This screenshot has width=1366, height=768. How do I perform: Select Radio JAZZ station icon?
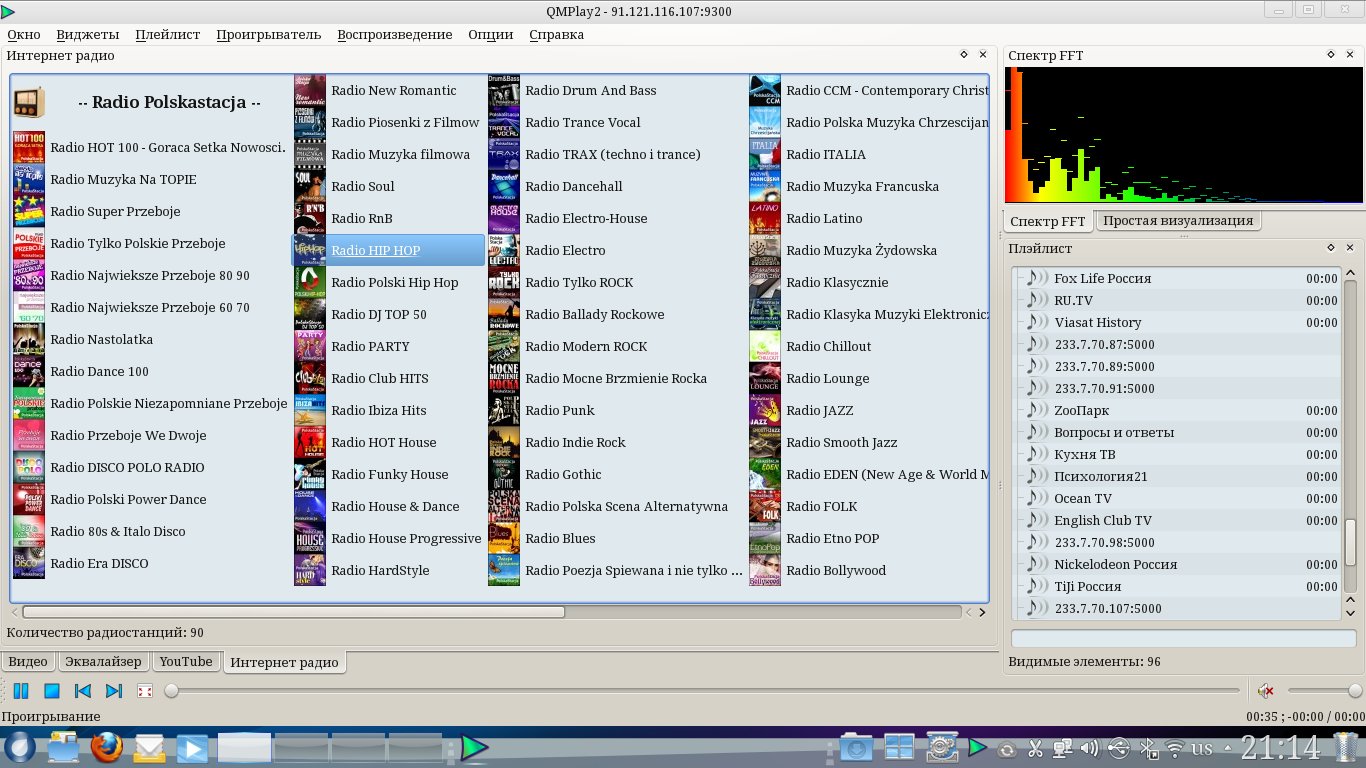pyautogui.click(x=765, y=410)
